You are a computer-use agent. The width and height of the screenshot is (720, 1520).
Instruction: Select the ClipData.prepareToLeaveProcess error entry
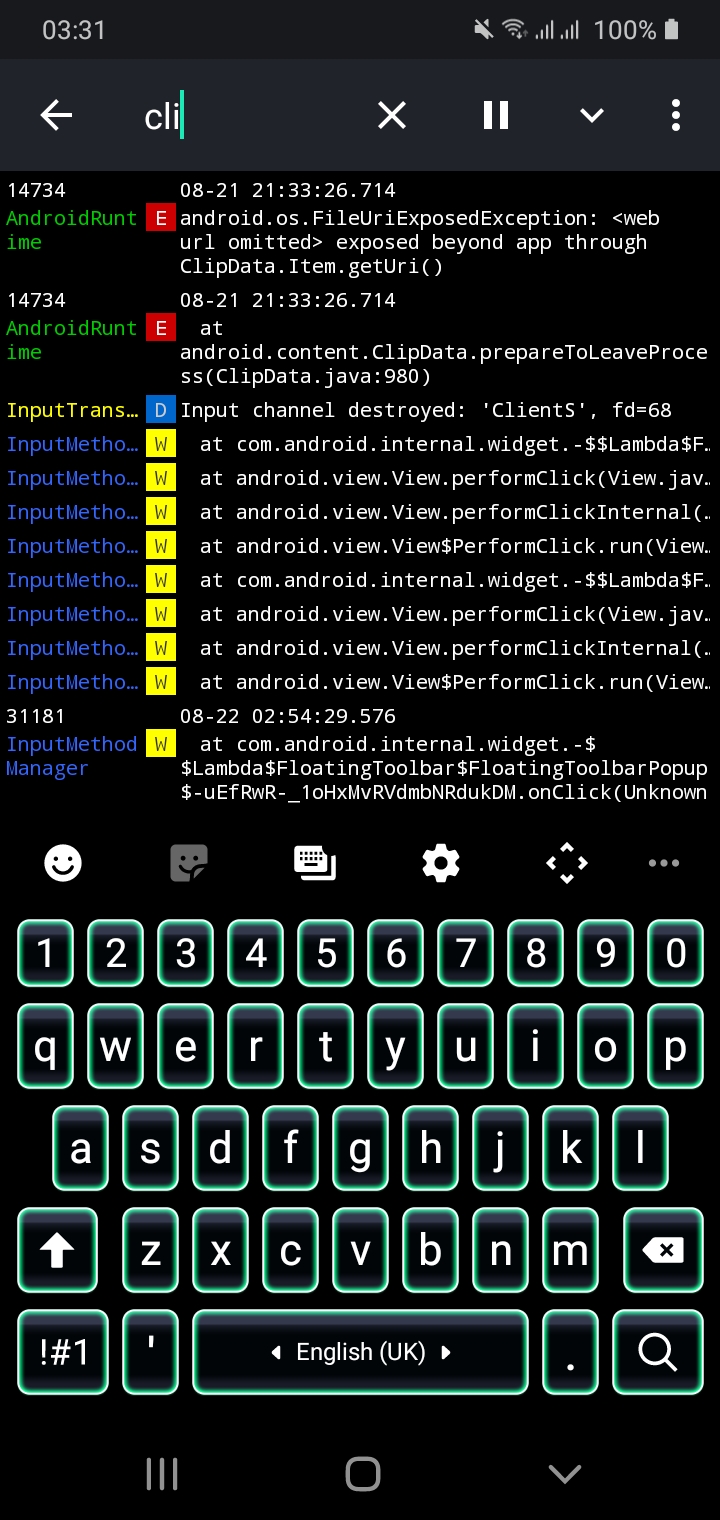360,340
